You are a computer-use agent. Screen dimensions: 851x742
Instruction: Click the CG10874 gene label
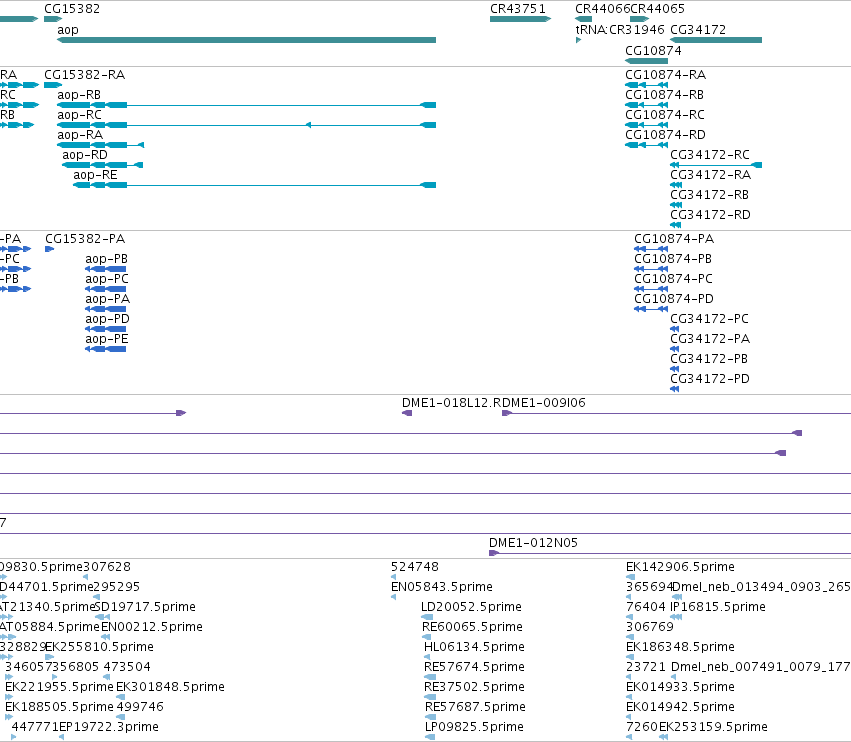653,50
